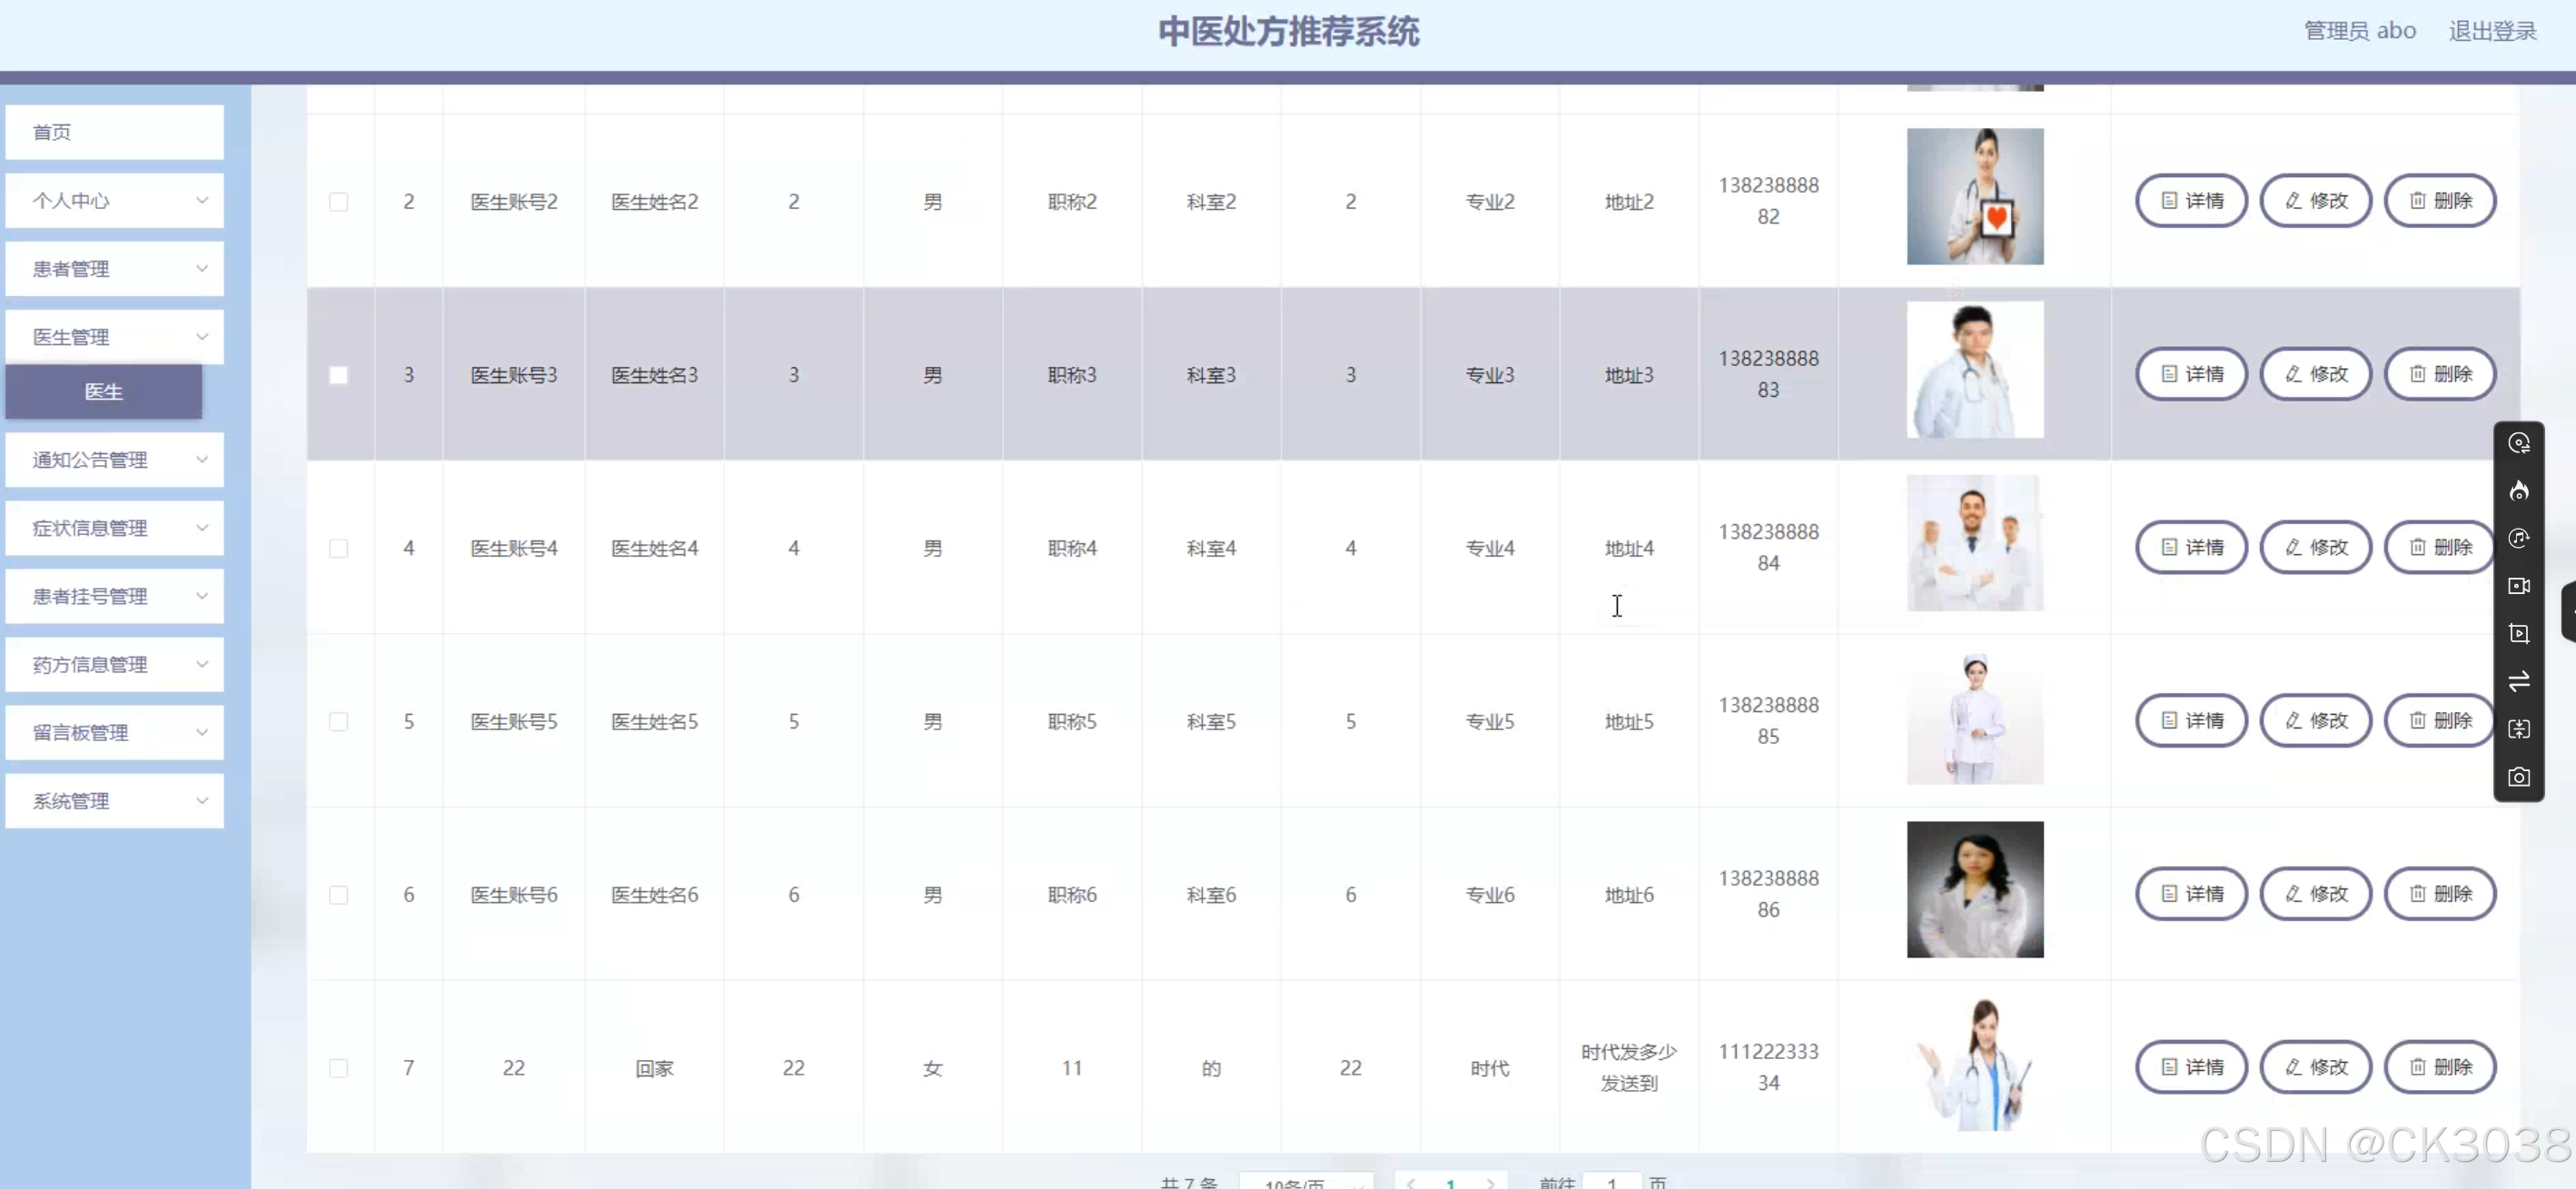Click the flame disc icon in floating toolbar
Image resolution: width=2576 pixels, height=1189 pixels.
click(x=2518, y=491)
